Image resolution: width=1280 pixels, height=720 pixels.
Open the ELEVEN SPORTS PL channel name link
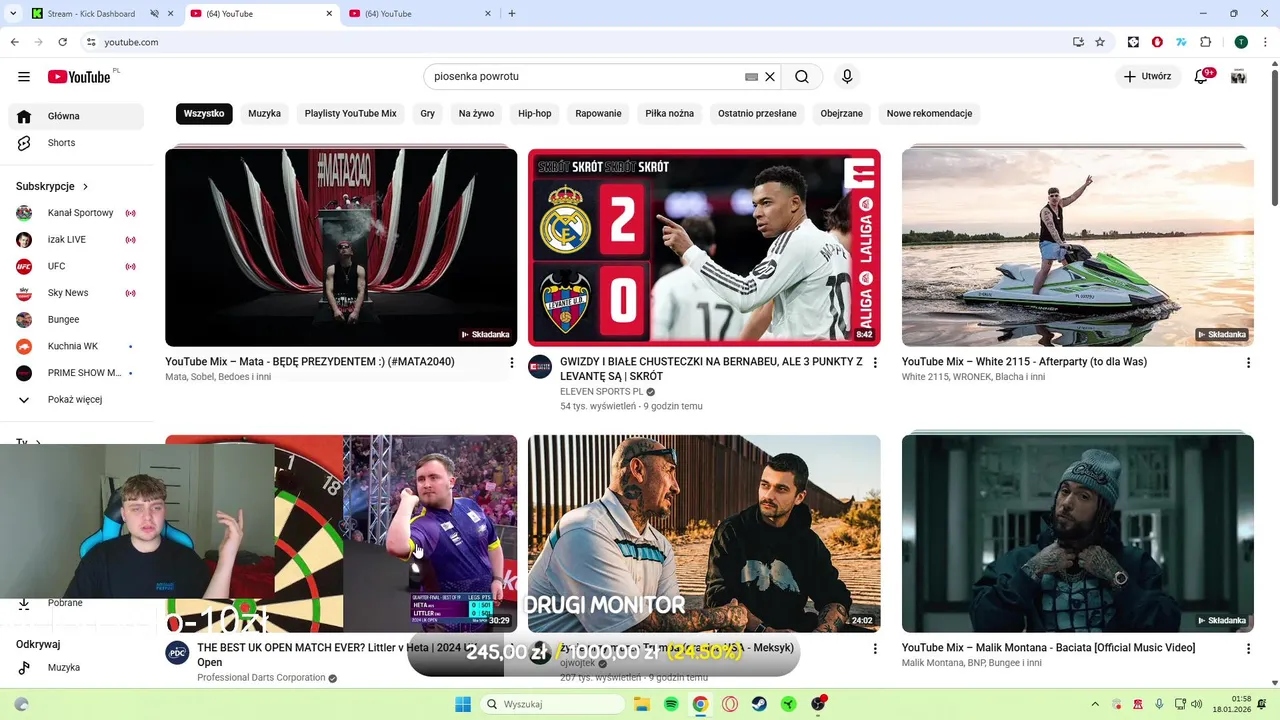[602, 392]
